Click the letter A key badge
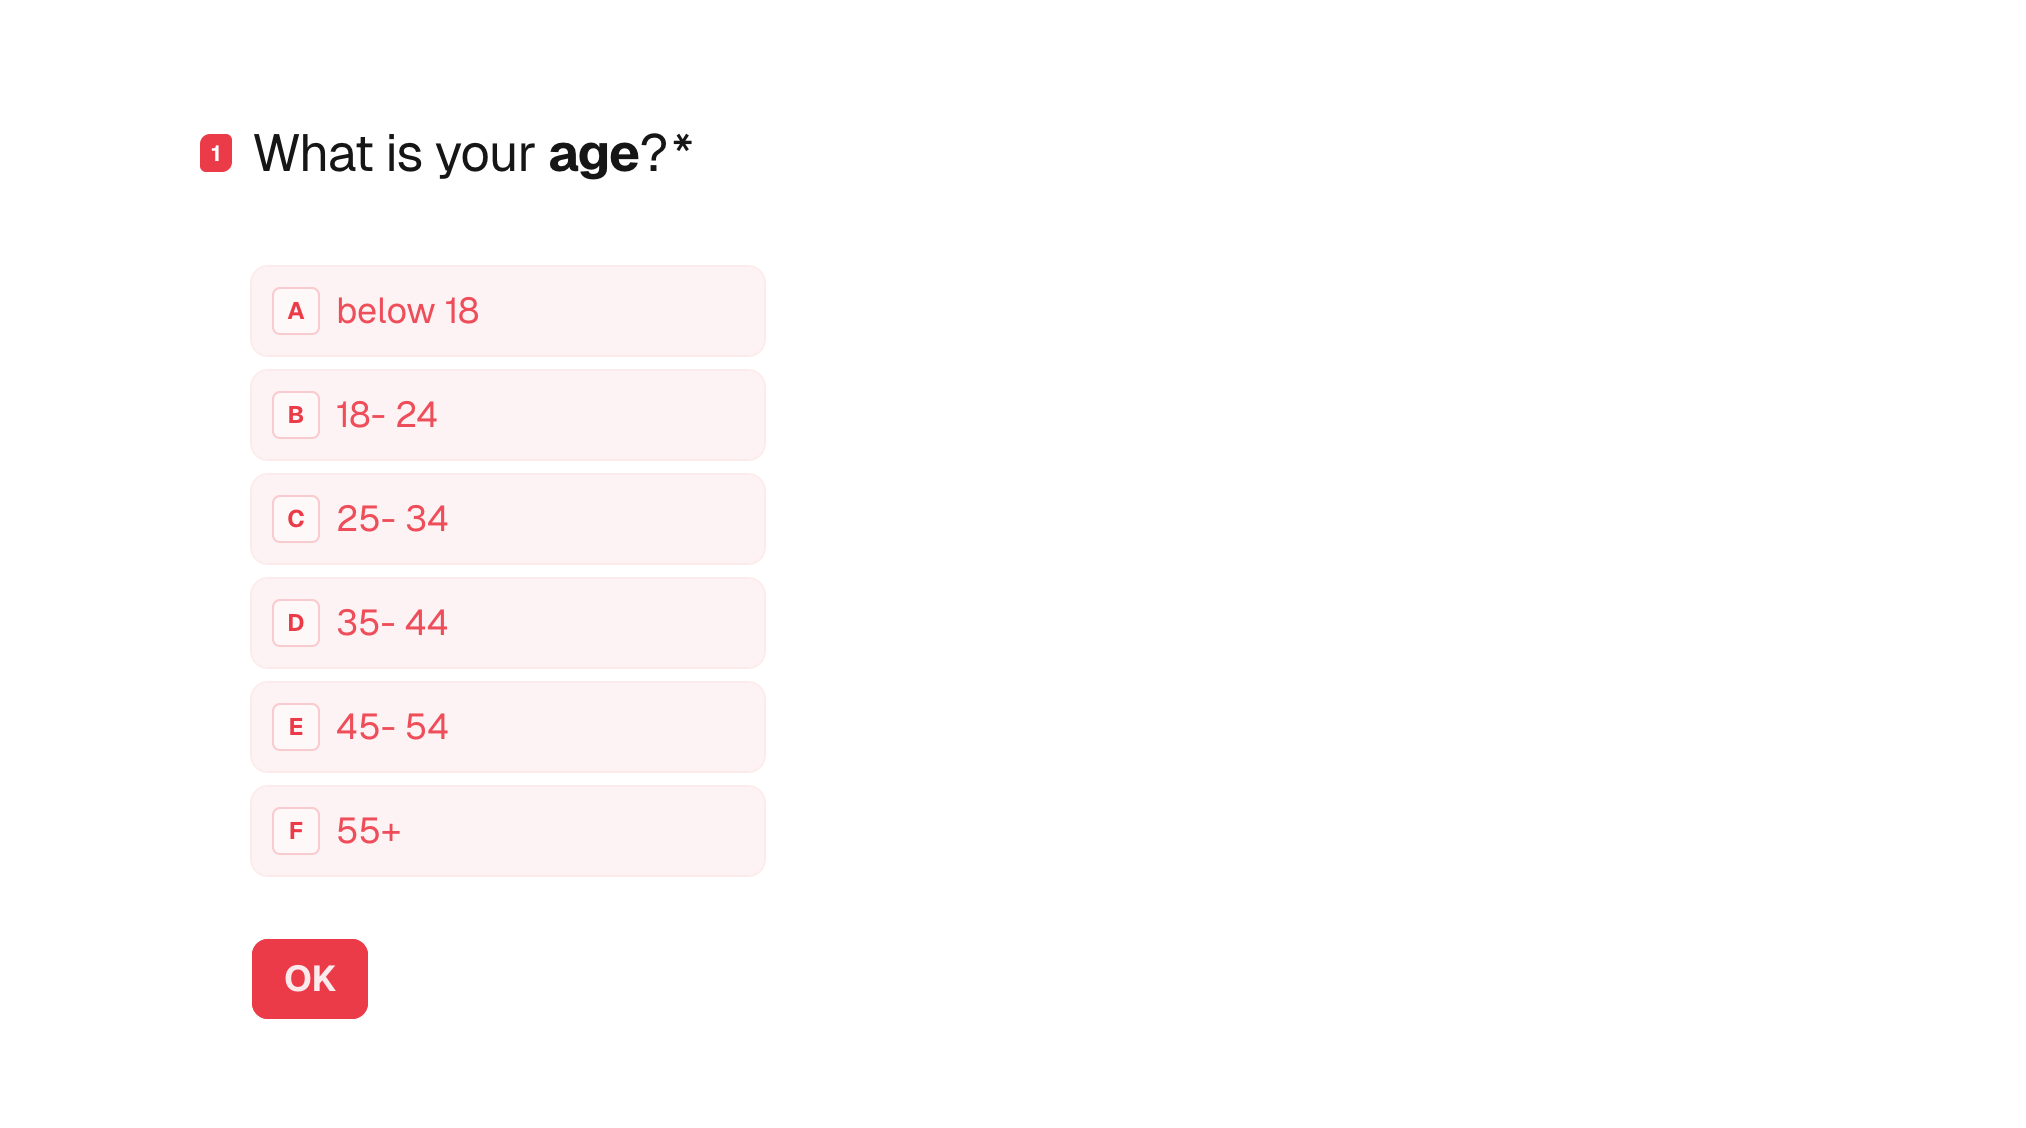 [x=296, y=311]
